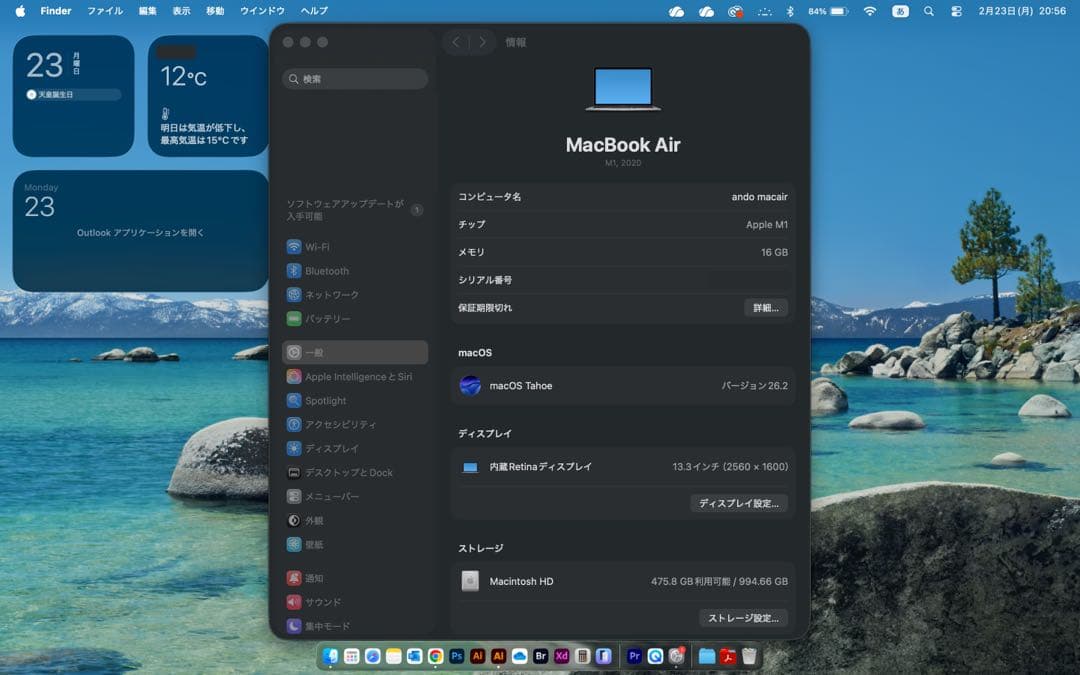Open the ファイル menu
This screenshot has width=1080, height=675.
[105, 11]
